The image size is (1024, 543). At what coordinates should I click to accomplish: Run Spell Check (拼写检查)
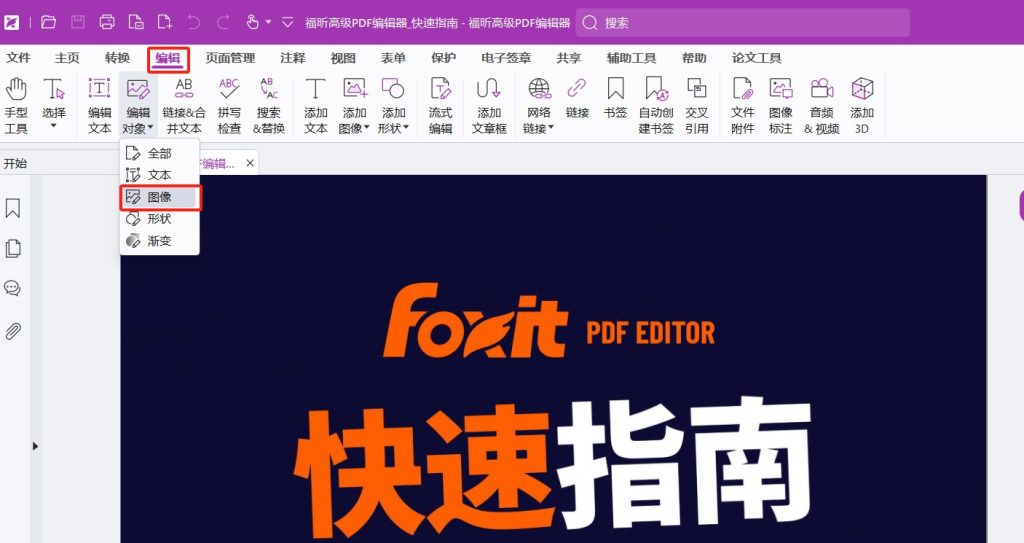pos(229,105)
